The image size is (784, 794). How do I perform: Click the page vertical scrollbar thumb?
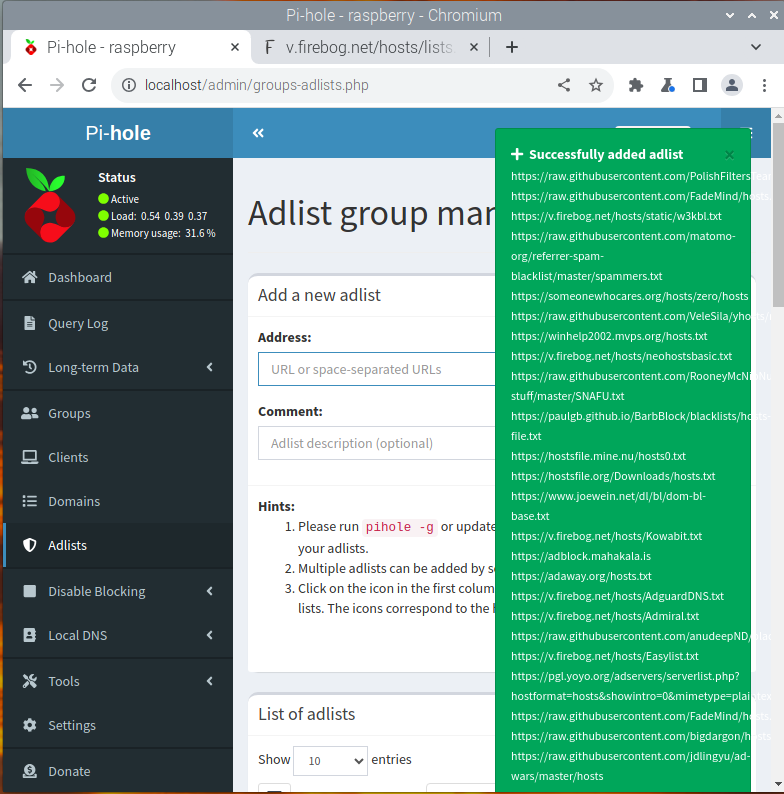pos(778,213)
